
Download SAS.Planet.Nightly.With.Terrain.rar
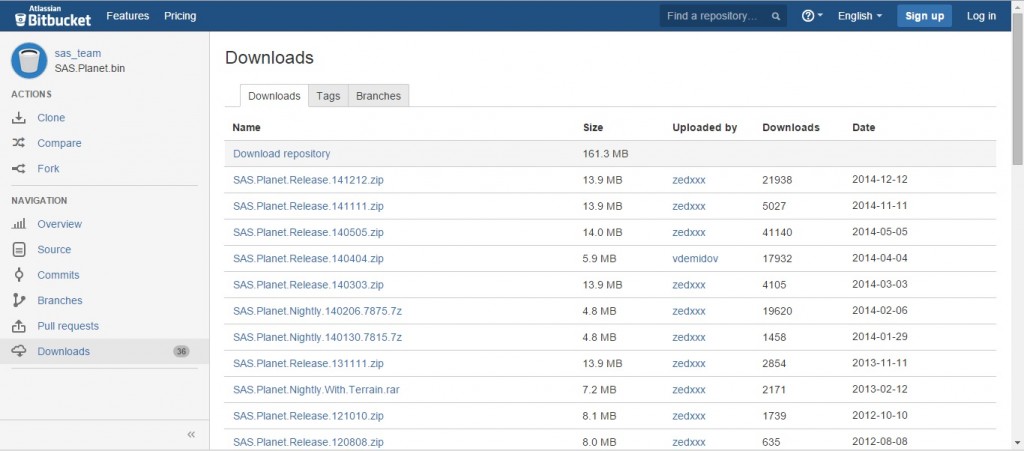[316, 390]
